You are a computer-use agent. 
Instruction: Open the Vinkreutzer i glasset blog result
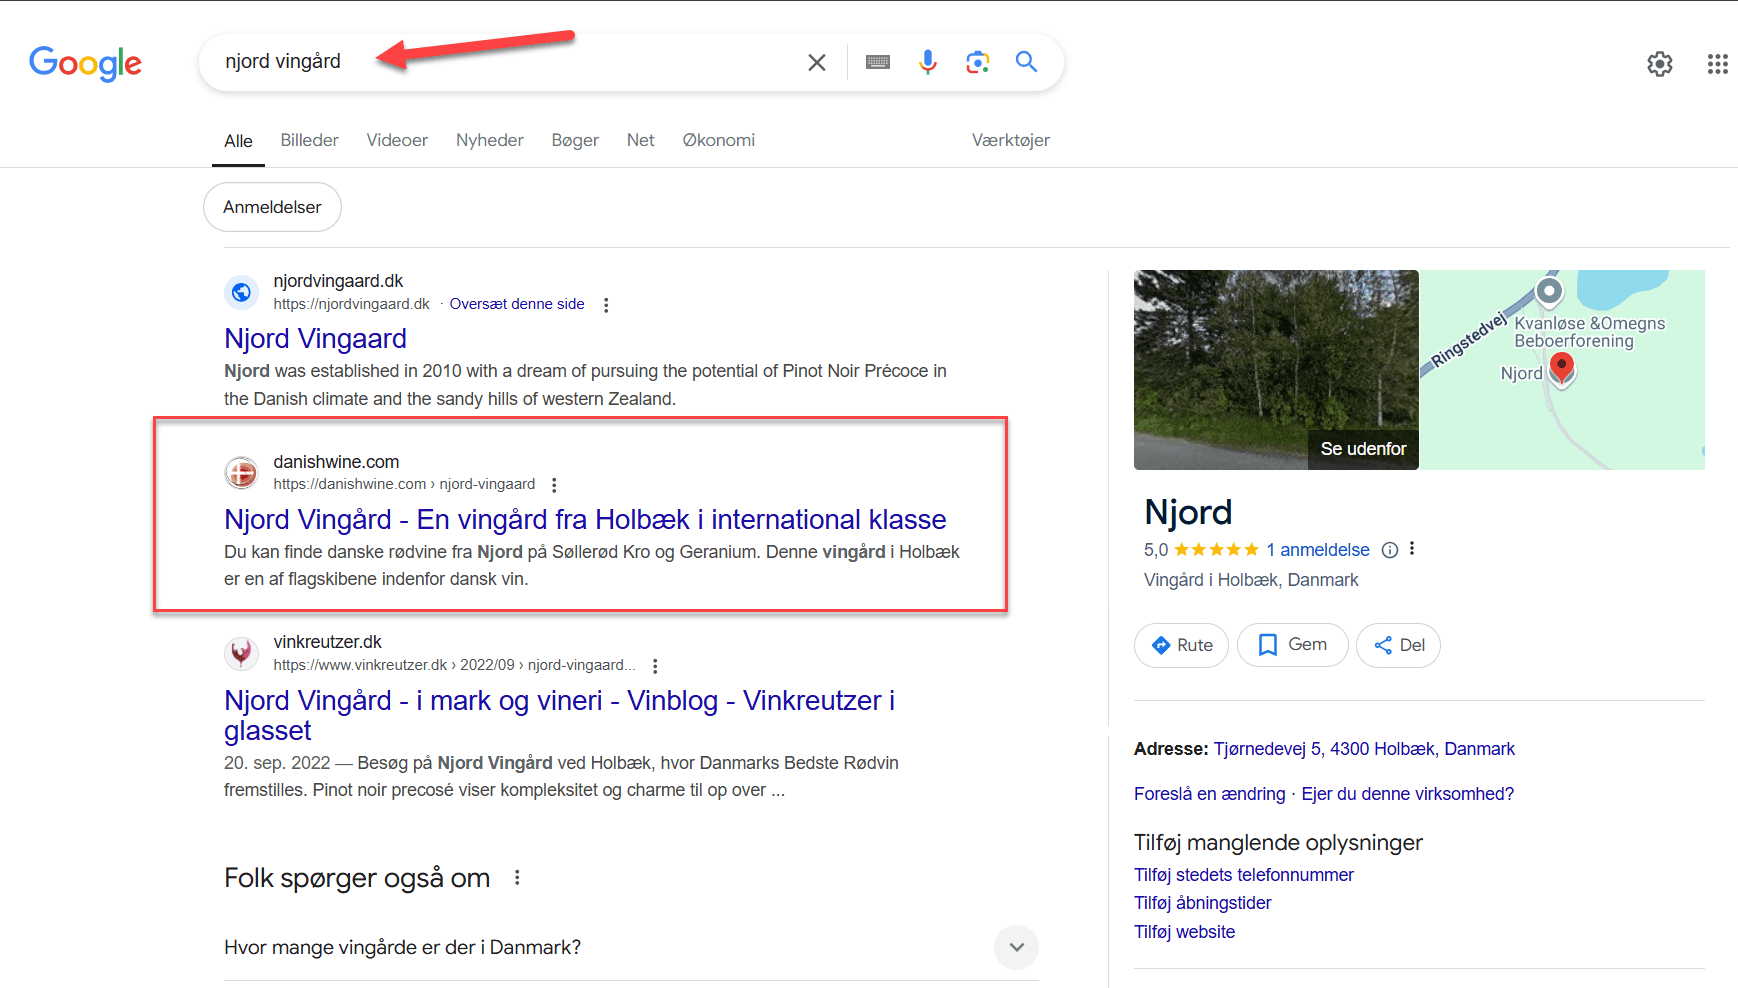click(x=559, y=715)
